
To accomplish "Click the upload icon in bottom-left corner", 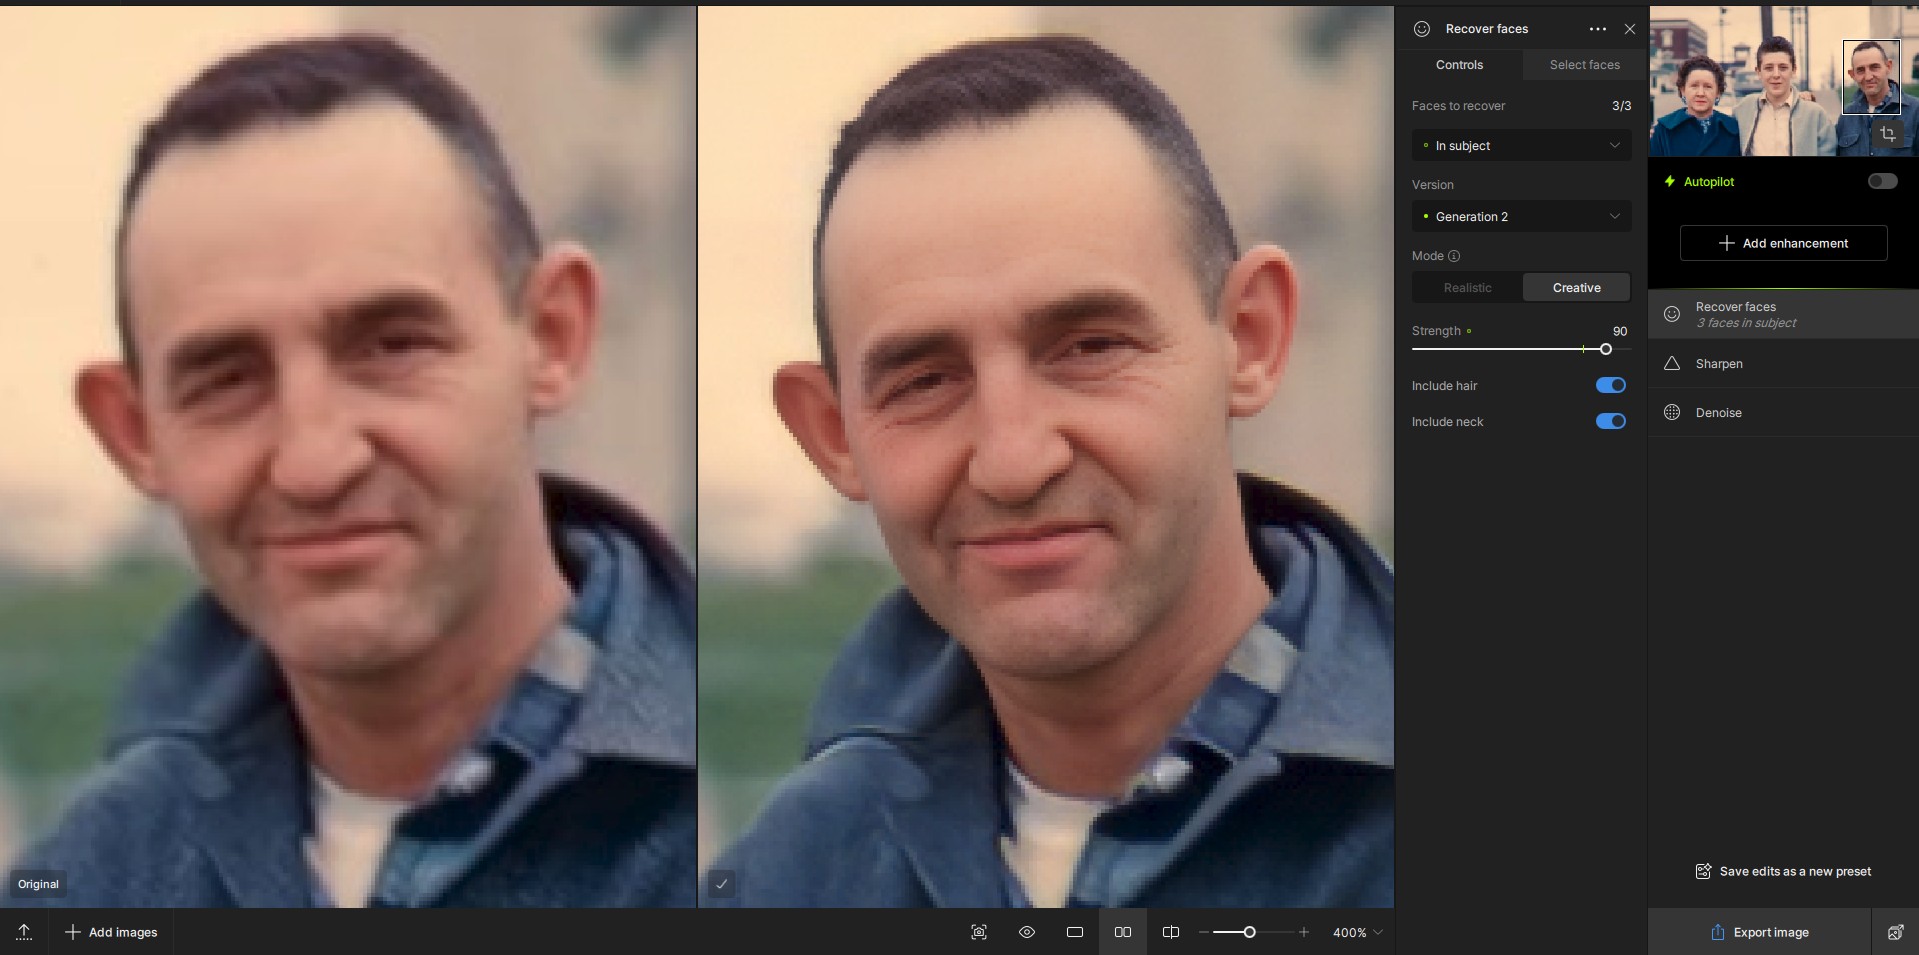I will [24, 932].
